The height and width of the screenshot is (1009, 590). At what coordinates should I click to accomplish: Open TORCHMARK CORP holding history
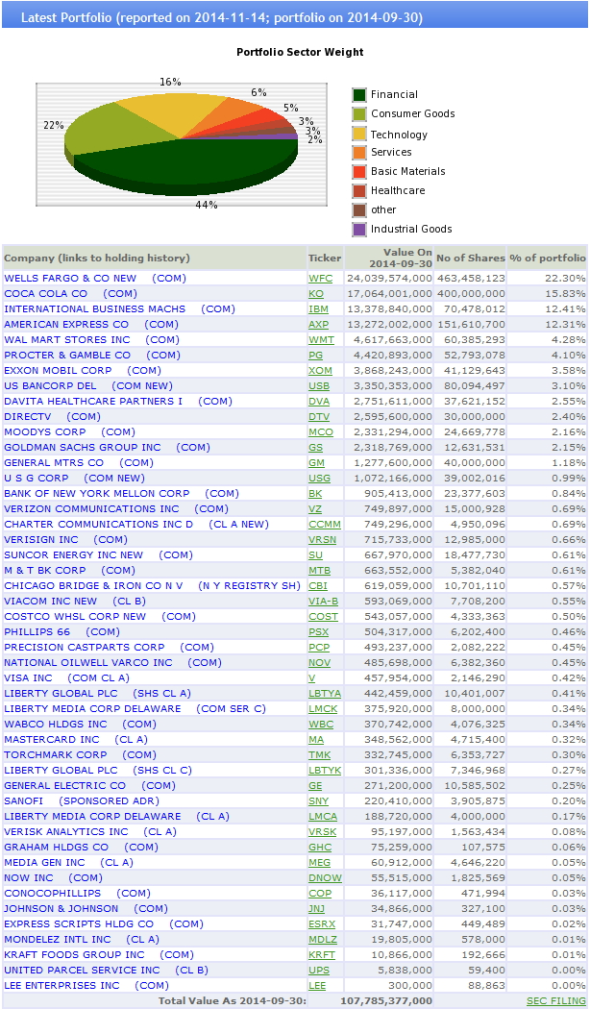(80, 755)
